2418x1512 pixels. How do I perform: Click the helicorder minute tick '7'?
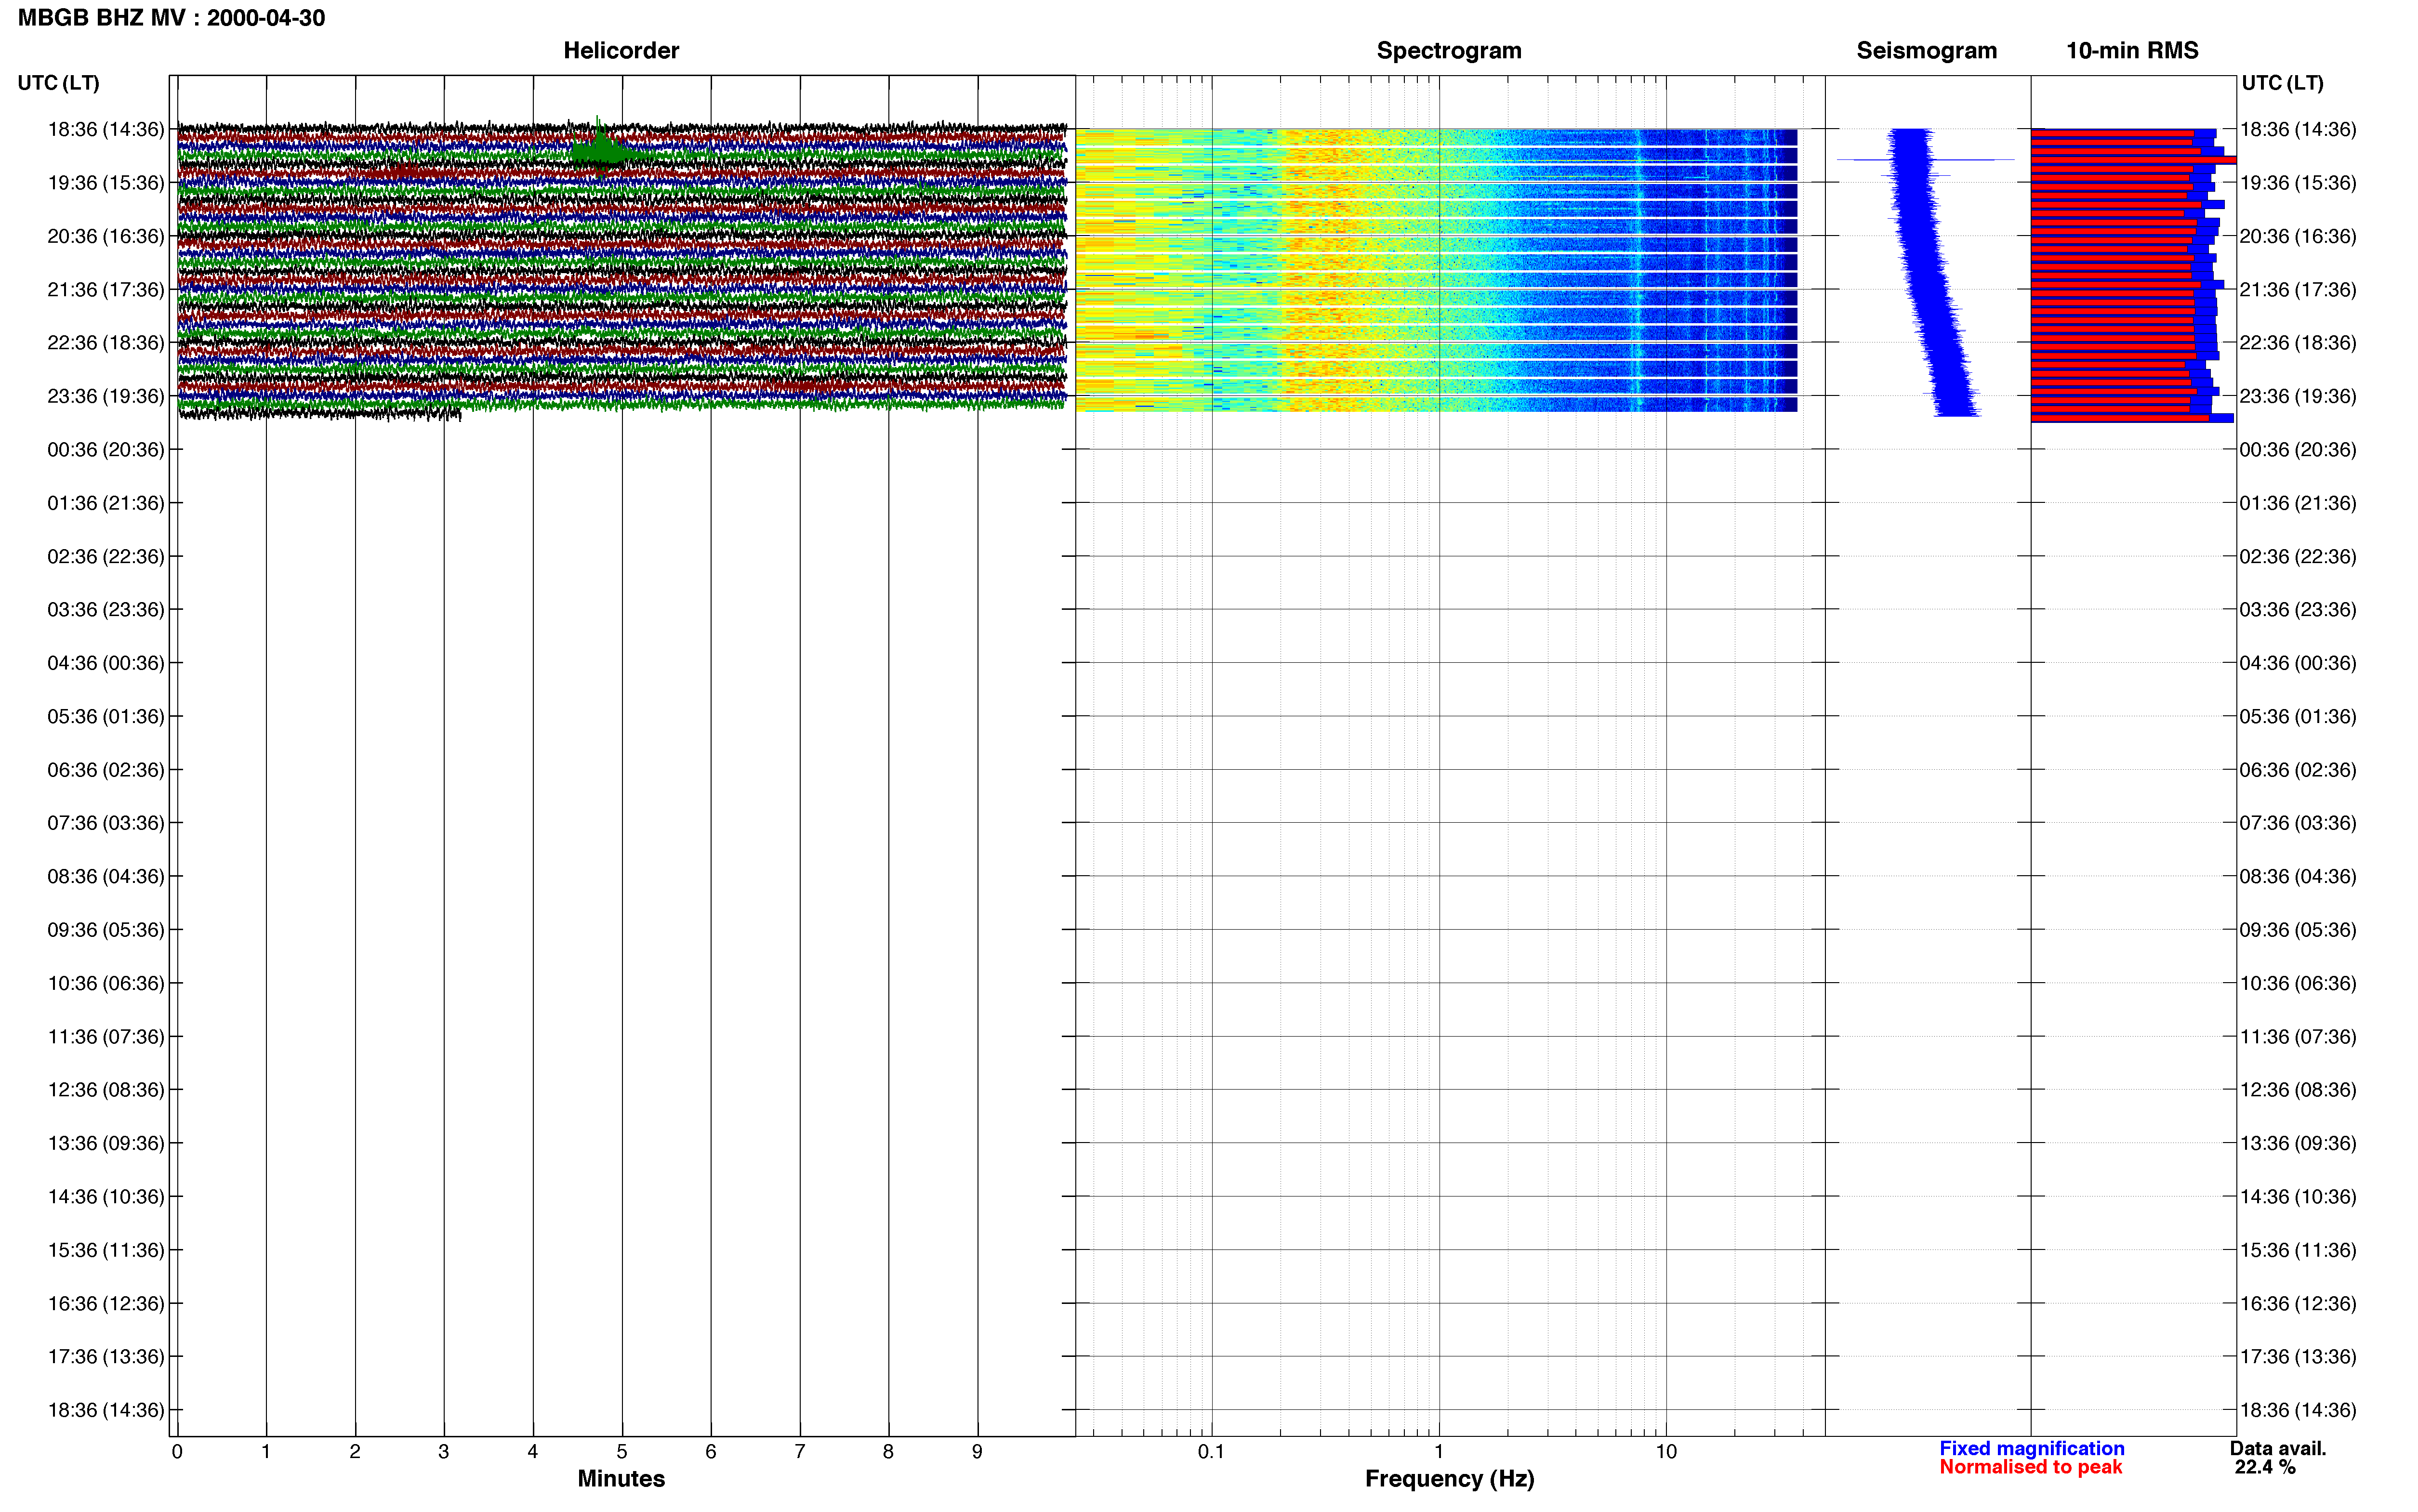pos(800,1452)
